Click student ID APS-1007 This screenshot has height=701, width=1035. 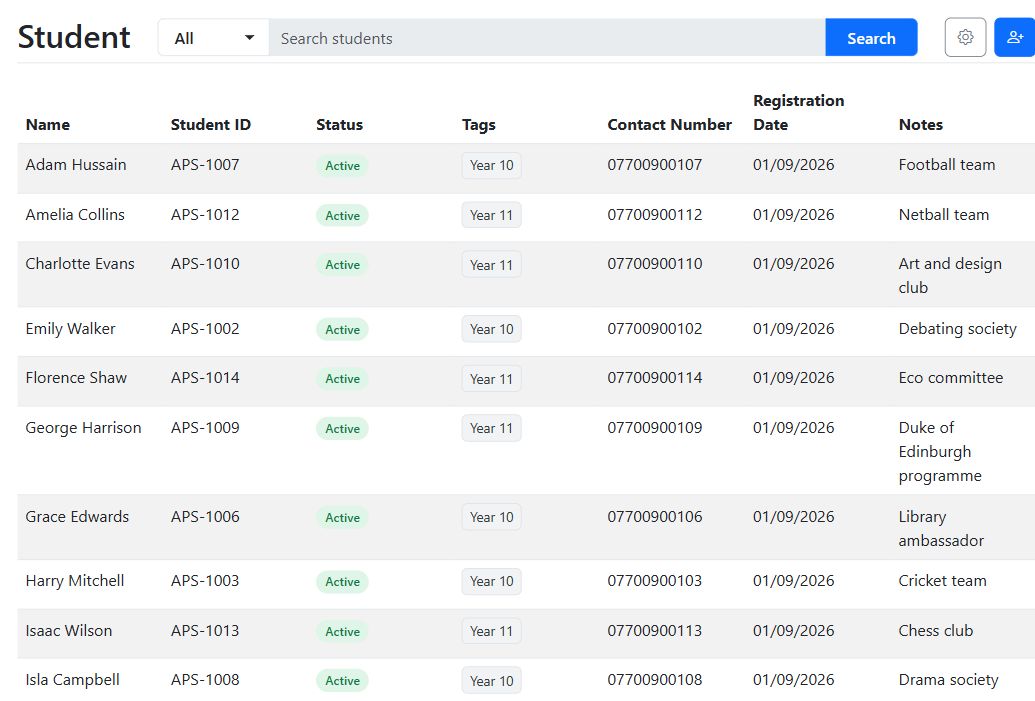click(205, 165)
